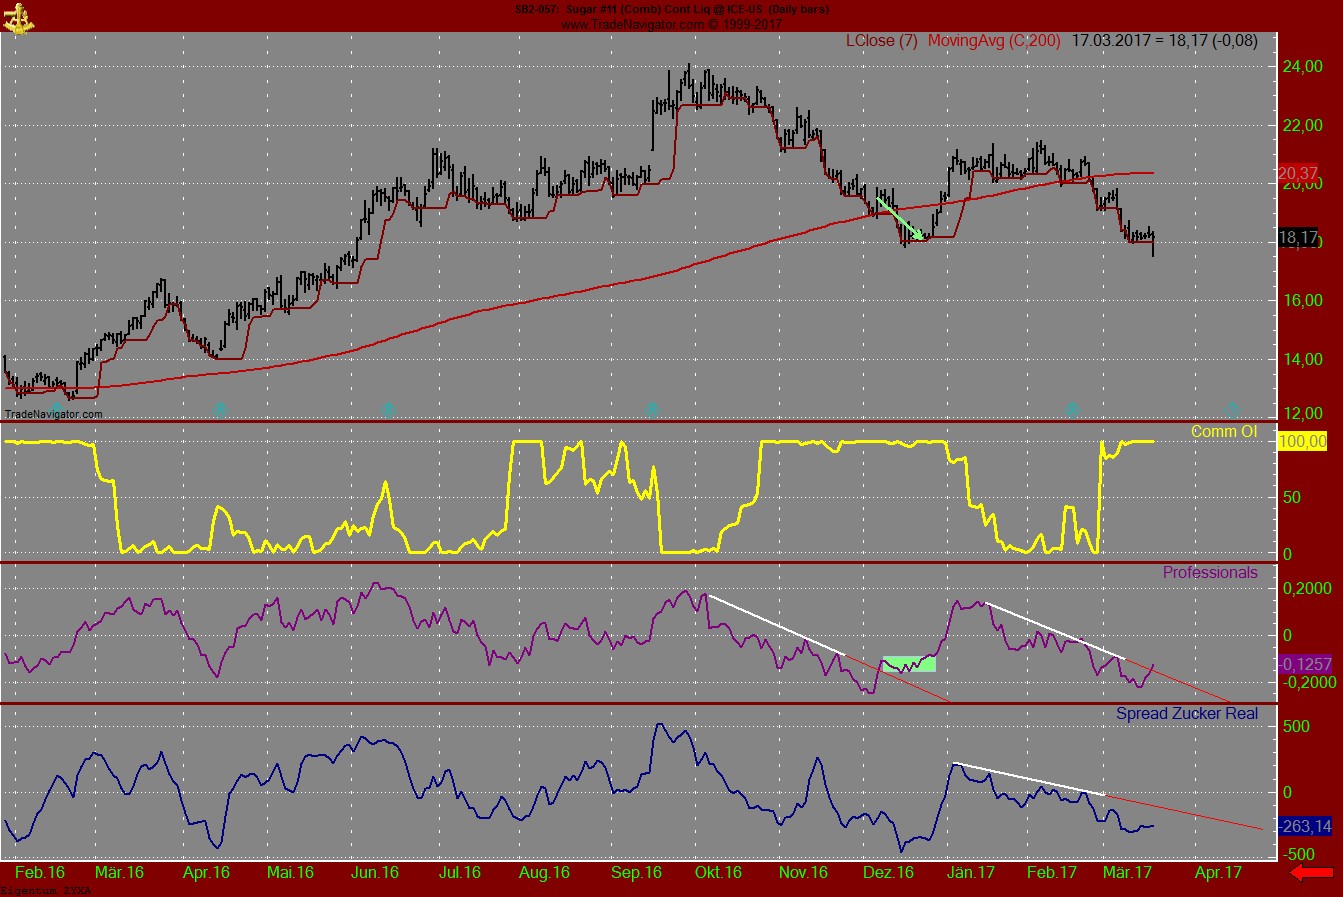
Task: Click the teal event marker below June 2016
Action: pos(389,409)
